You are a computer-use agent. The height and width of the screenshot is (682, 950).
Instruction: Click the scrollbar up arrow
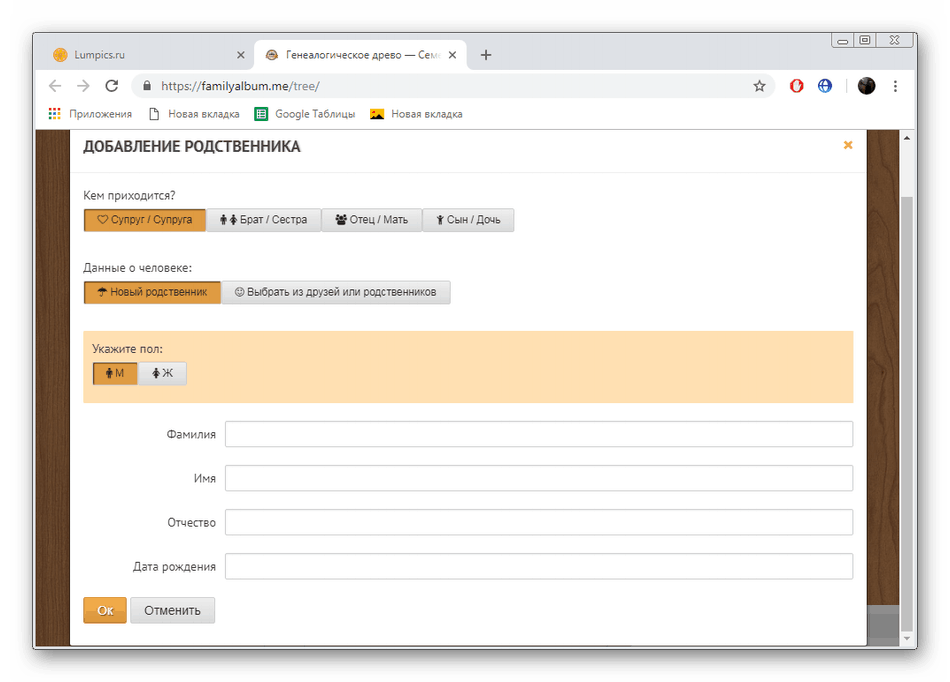point(906,138)
